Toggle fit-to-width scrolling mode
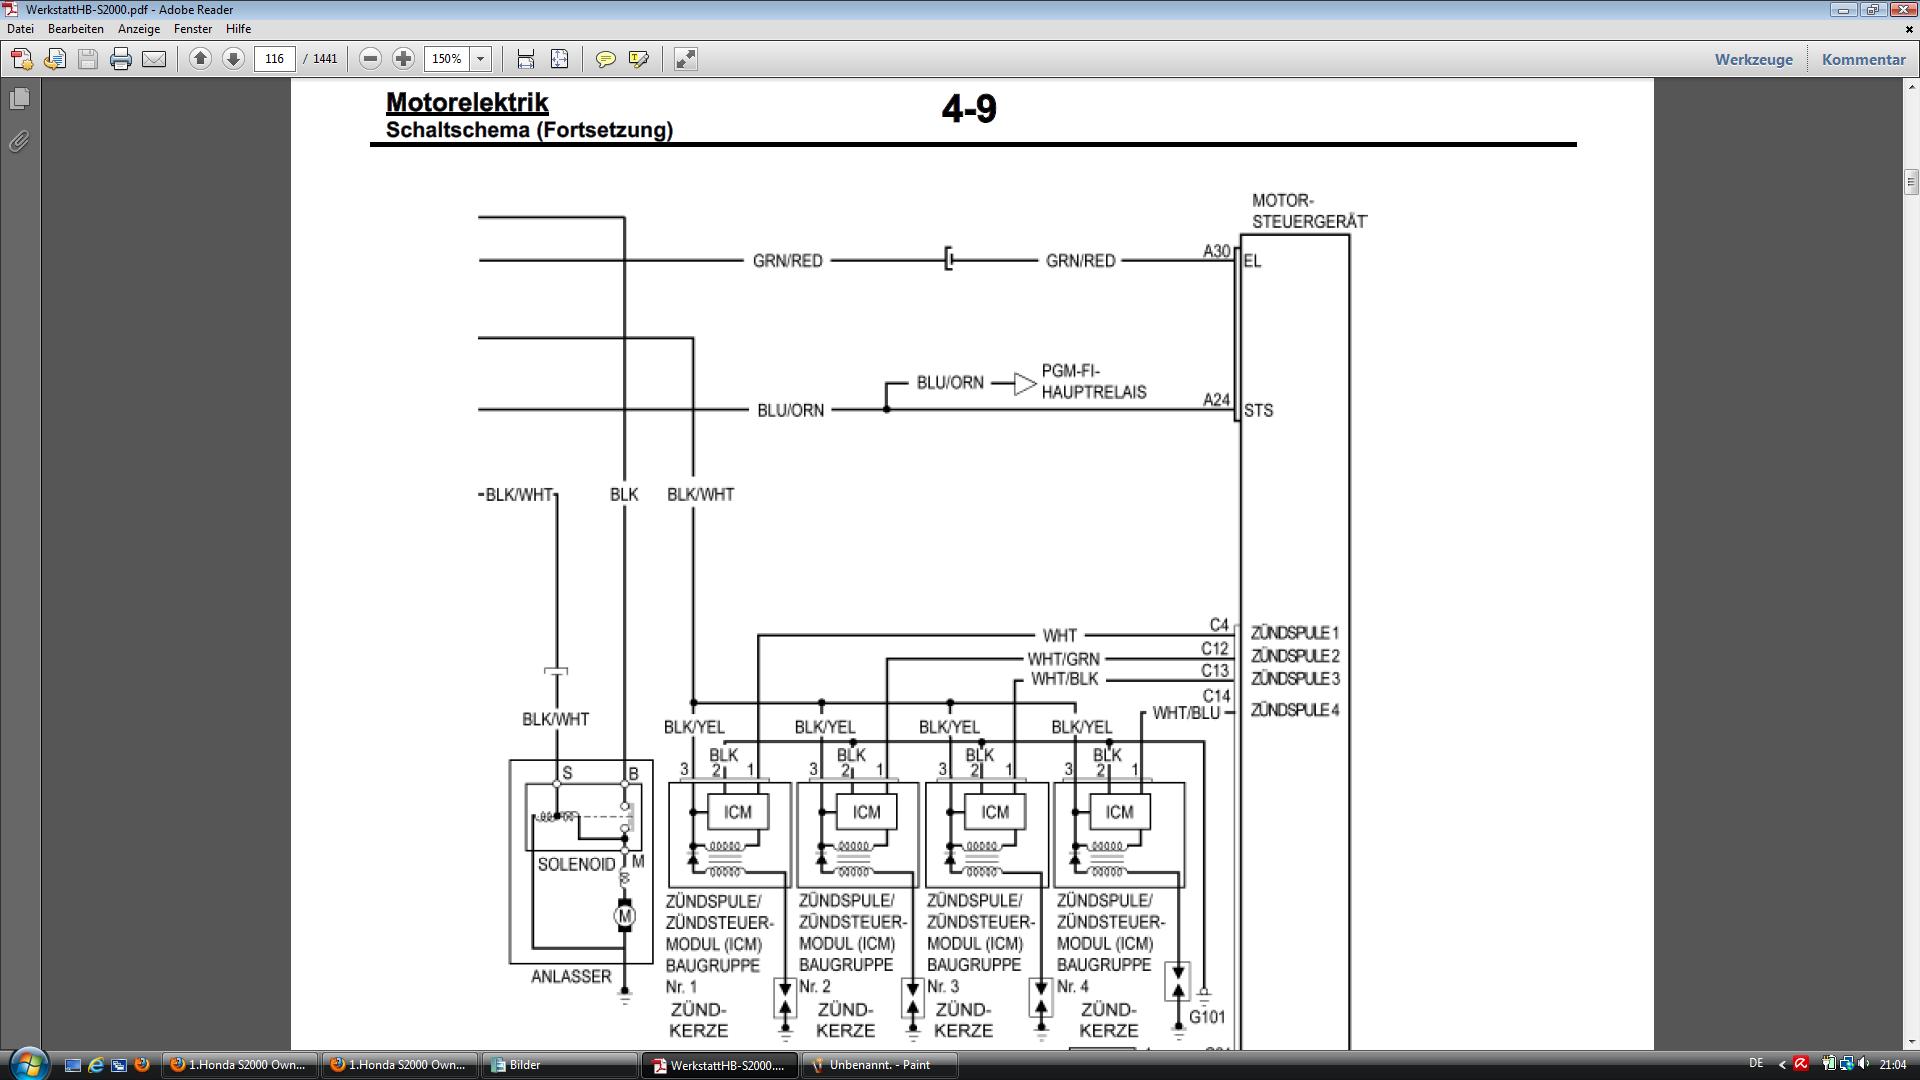Screen dimensions: 1920x1080 (x=526, y=59)
